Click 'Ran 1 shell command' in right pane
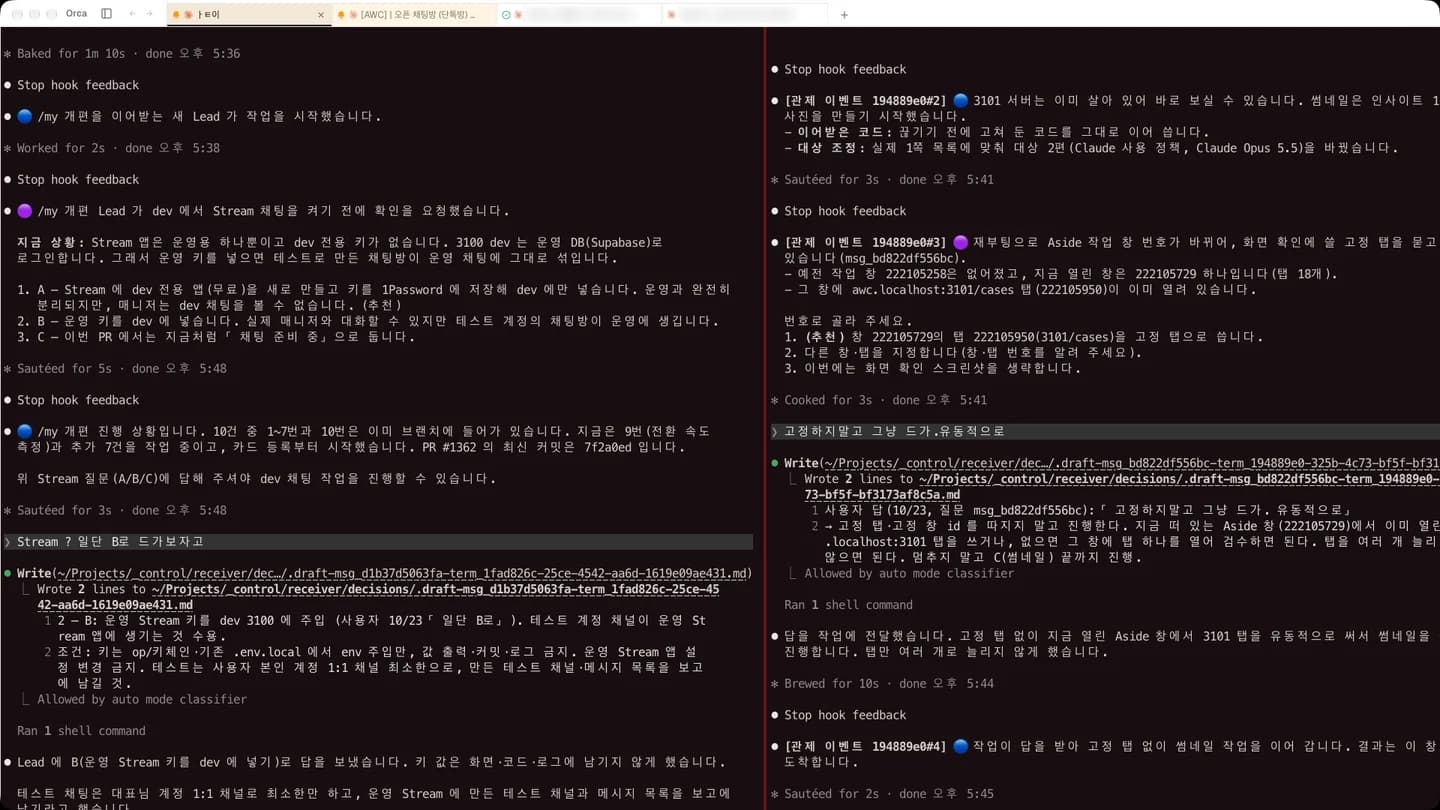Screen dimensions: 1440x810 pos(848,605)
